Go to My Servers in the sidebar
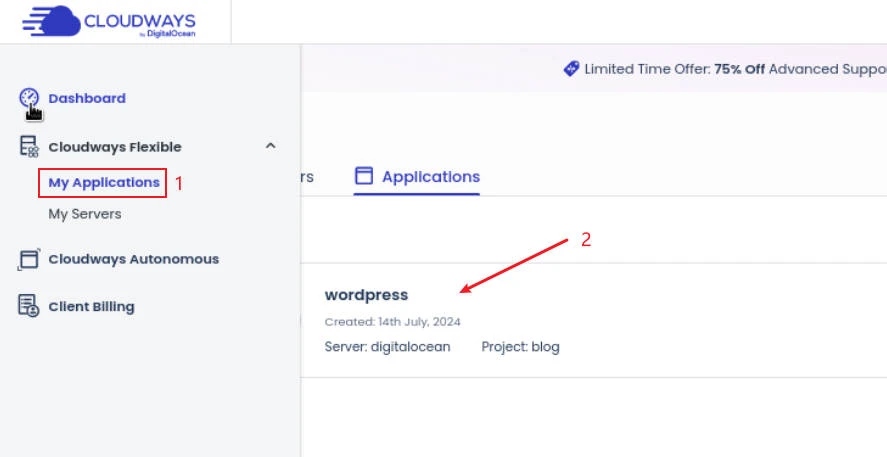887x457 pixels. click(x=85, y=214)
